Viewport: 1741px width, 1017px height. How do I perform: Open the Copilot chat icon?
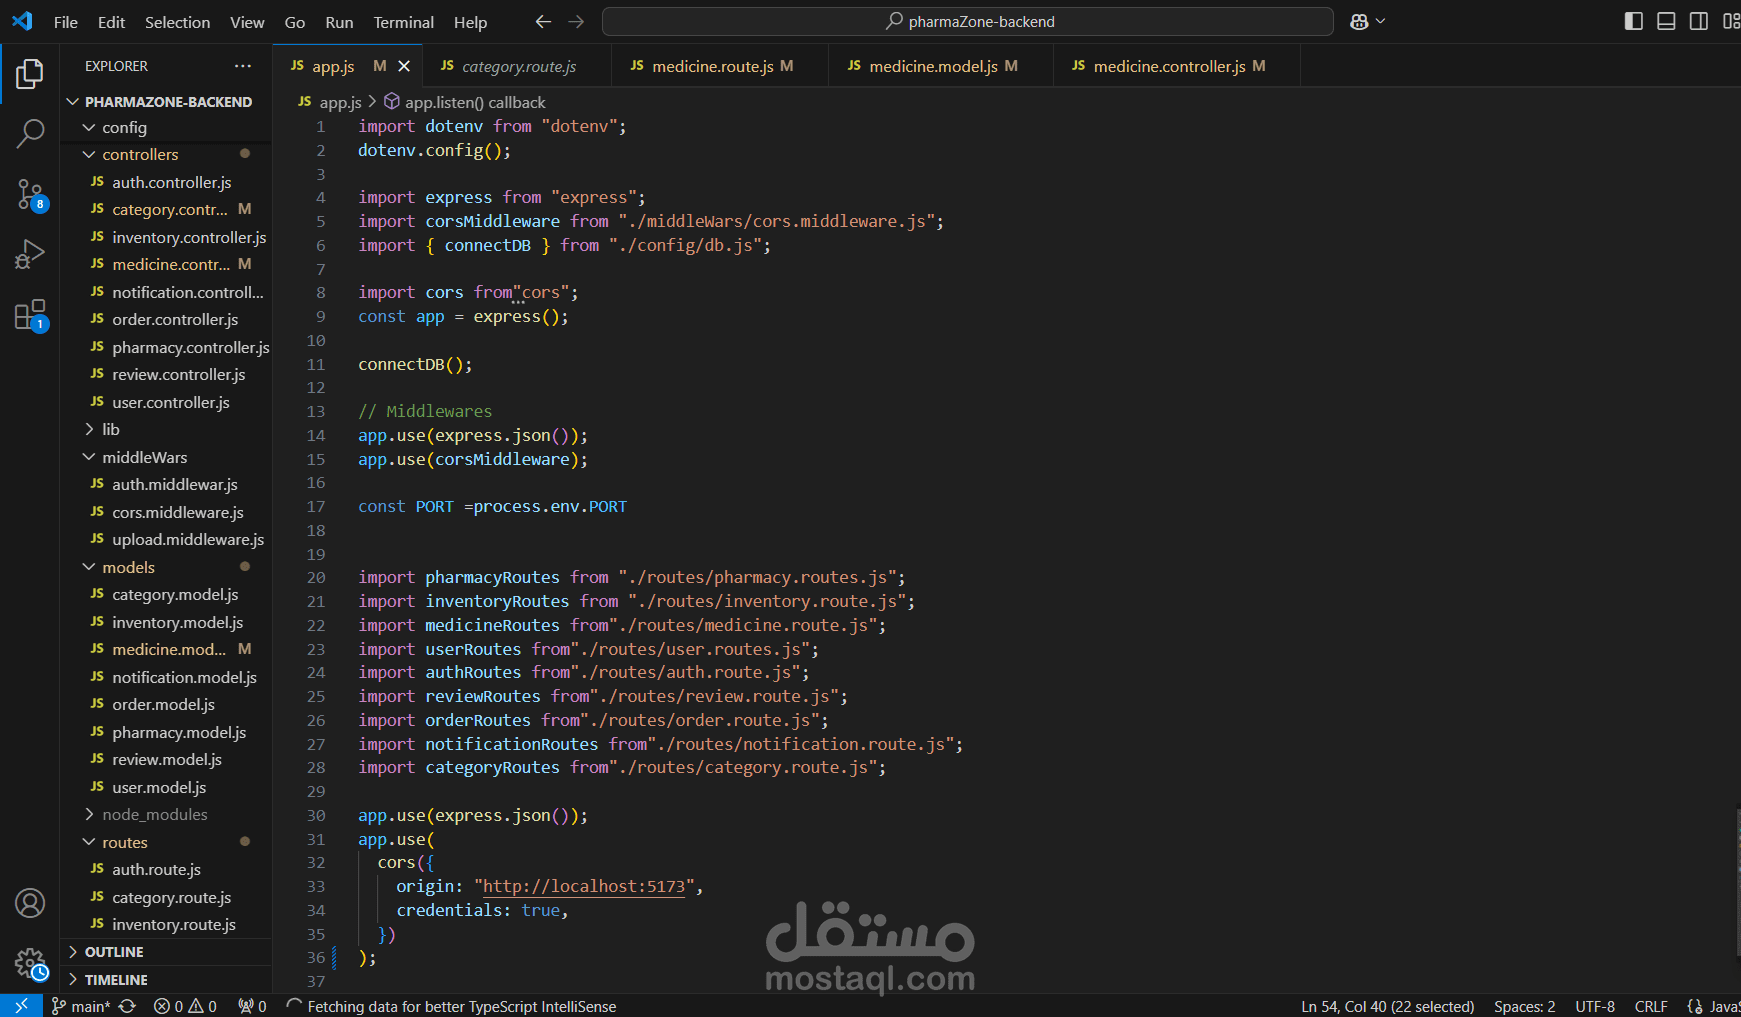coord(1359,21)
